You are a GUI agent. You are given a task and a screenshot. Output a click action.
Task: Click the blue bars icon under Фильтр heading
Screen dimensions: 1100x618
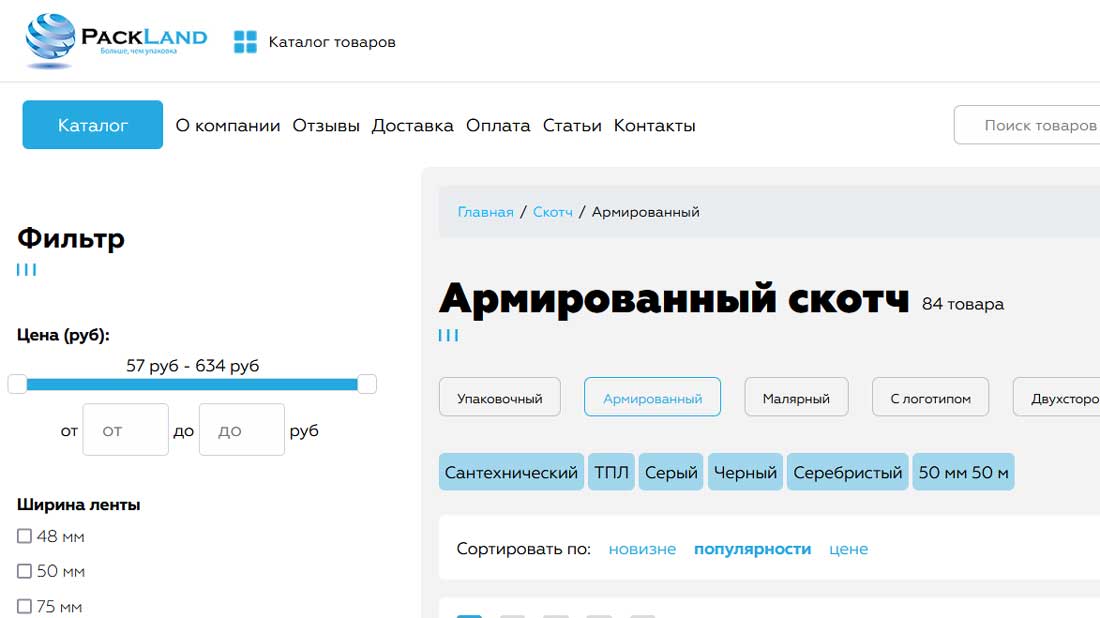click(x=26, y=268)
